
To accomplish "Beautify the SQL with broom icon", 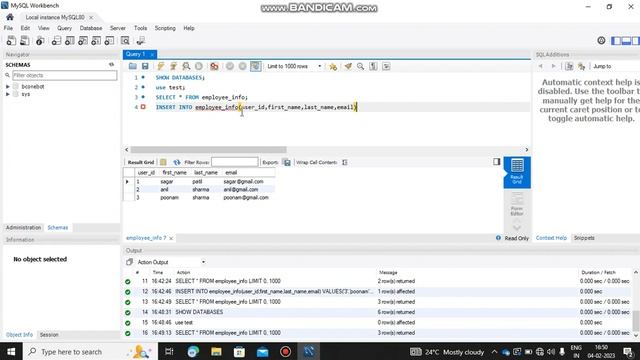I will coord(348,66).
